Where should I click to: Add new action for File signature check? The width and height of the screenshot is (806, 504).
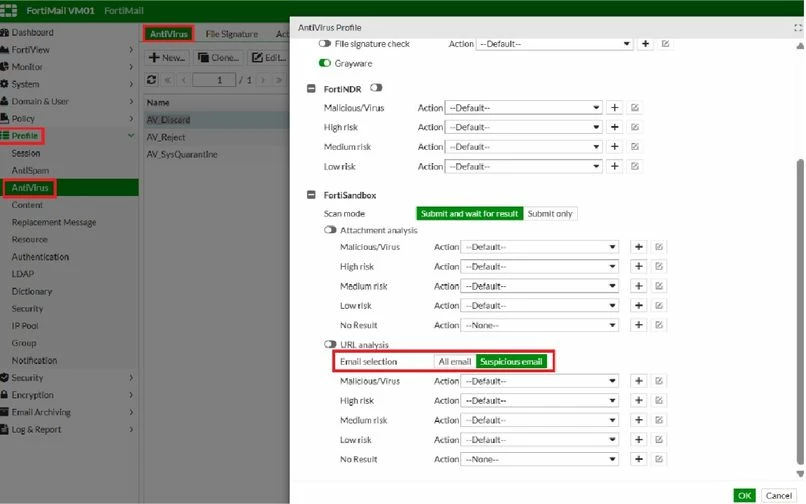645,44
